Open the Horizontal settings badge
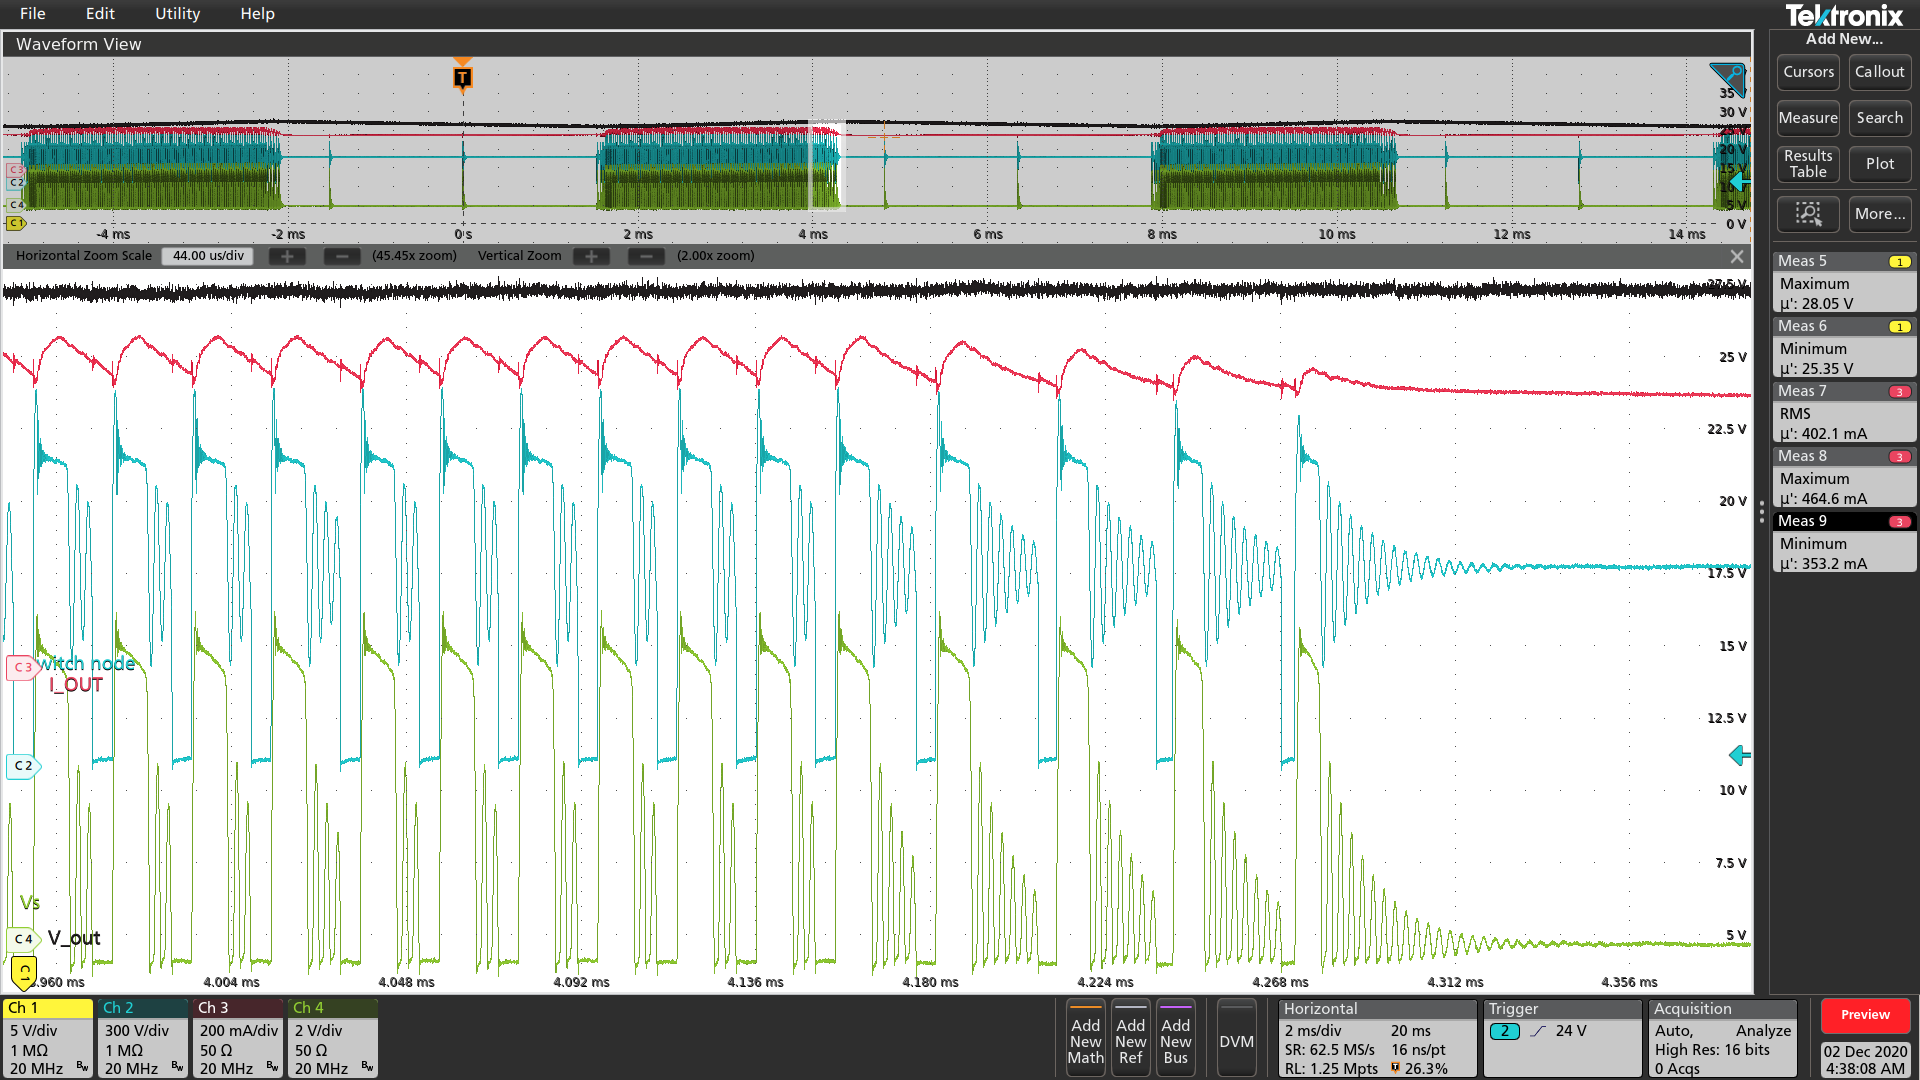 [x=1376, y=1037]
